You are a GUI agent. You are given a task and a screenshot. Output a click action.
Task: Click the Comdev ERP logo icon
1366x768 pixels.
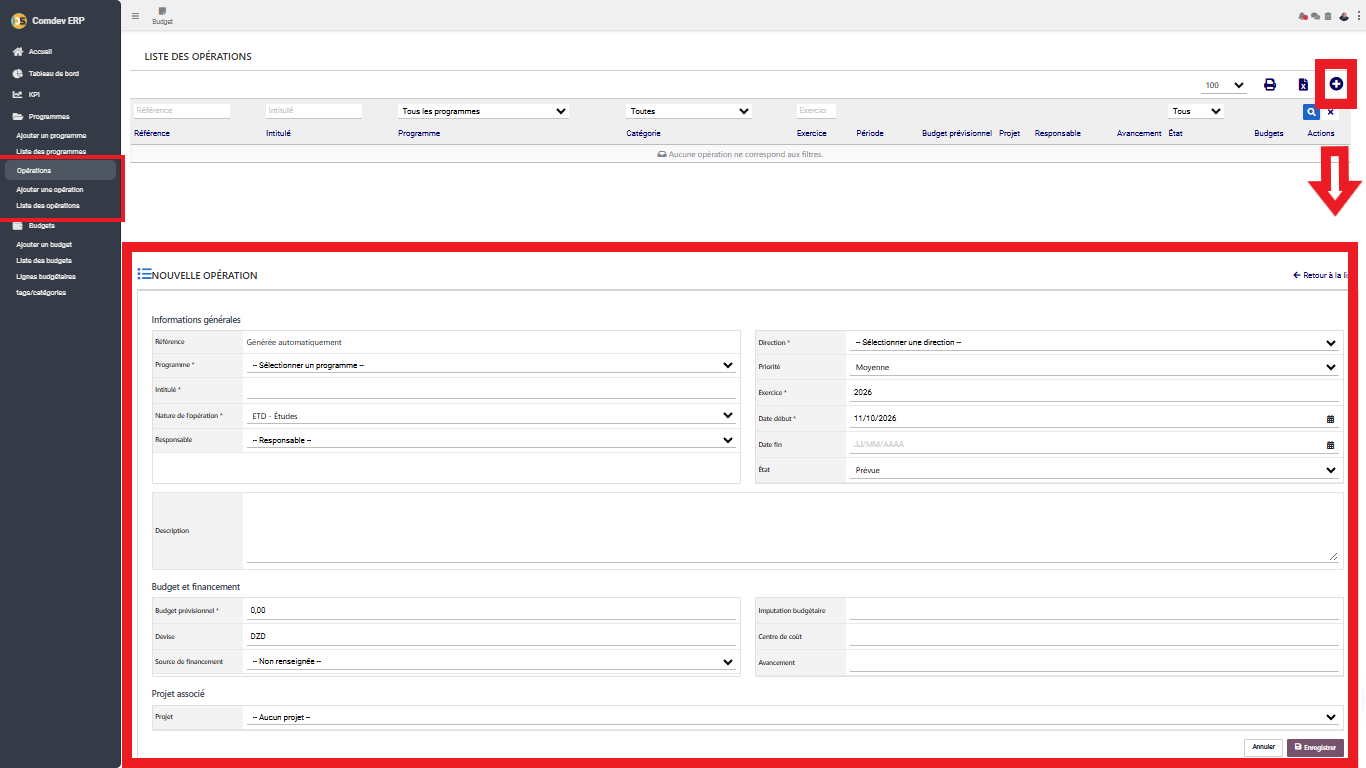19,20
